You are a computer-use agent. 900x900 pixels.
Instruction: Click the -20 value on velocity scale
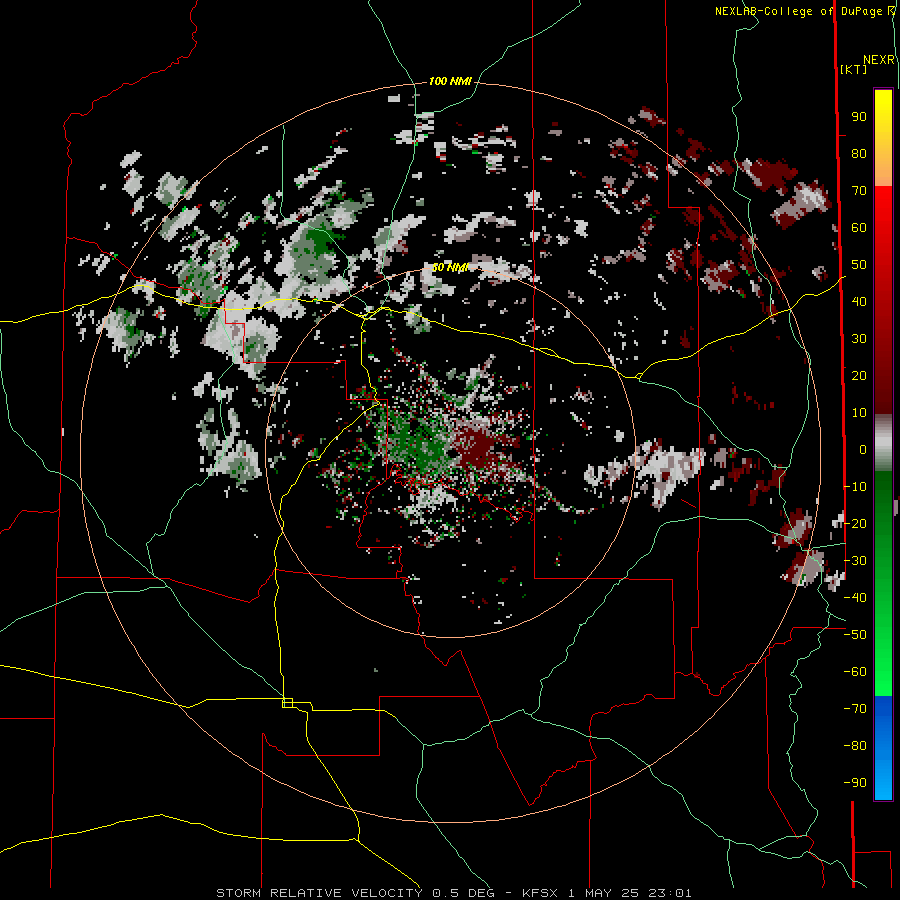(x=855, y=523)
